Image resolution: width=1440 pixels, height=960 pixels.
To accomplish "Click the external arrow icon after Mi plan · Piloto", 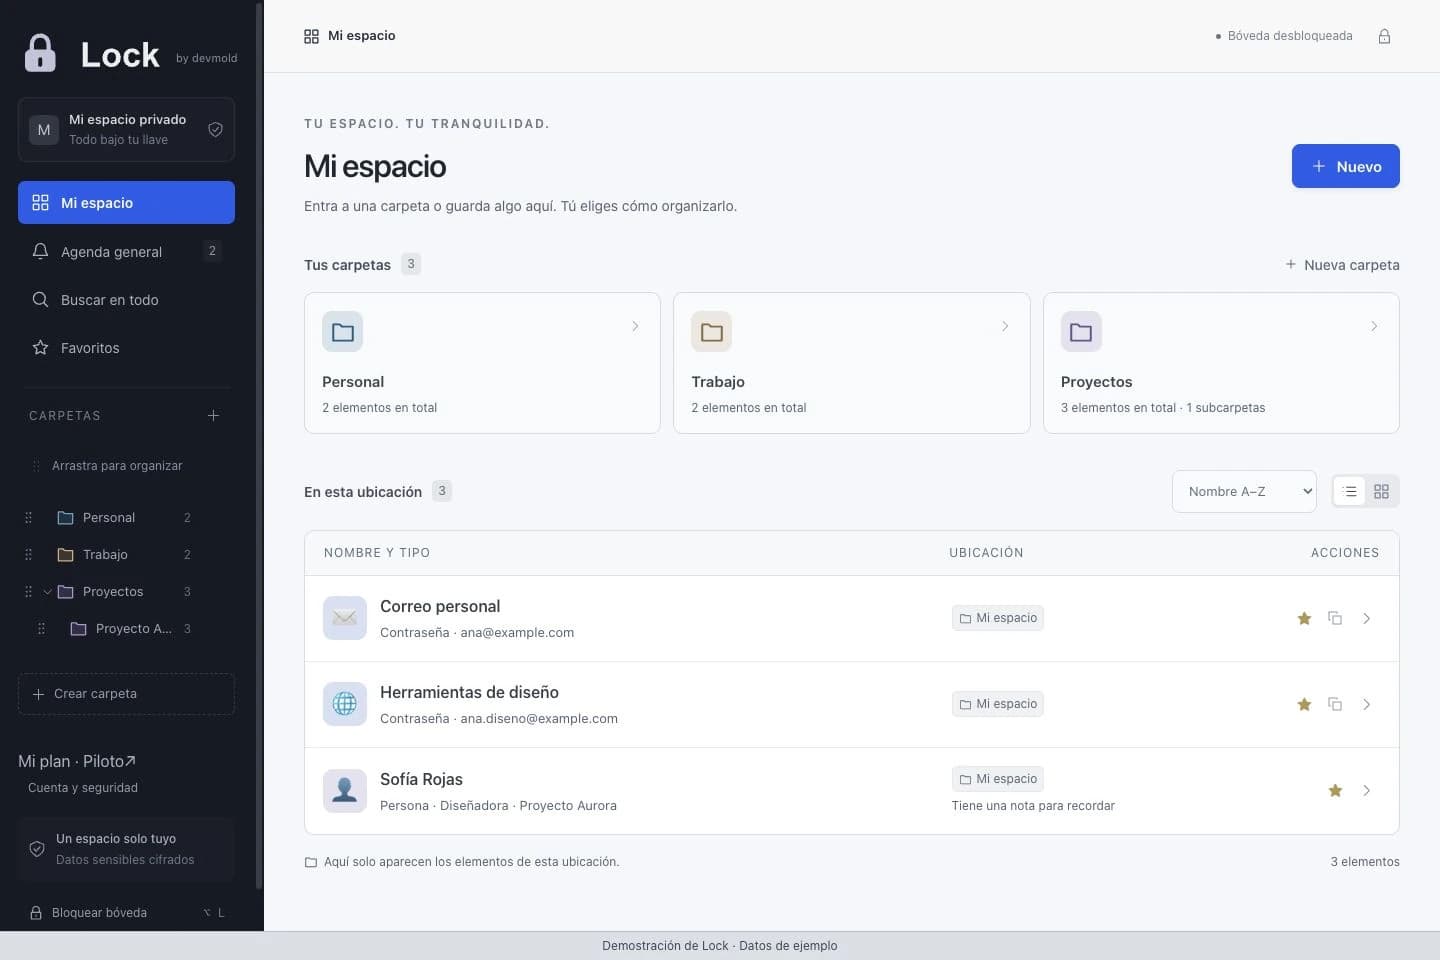I will tap(130, 761).
